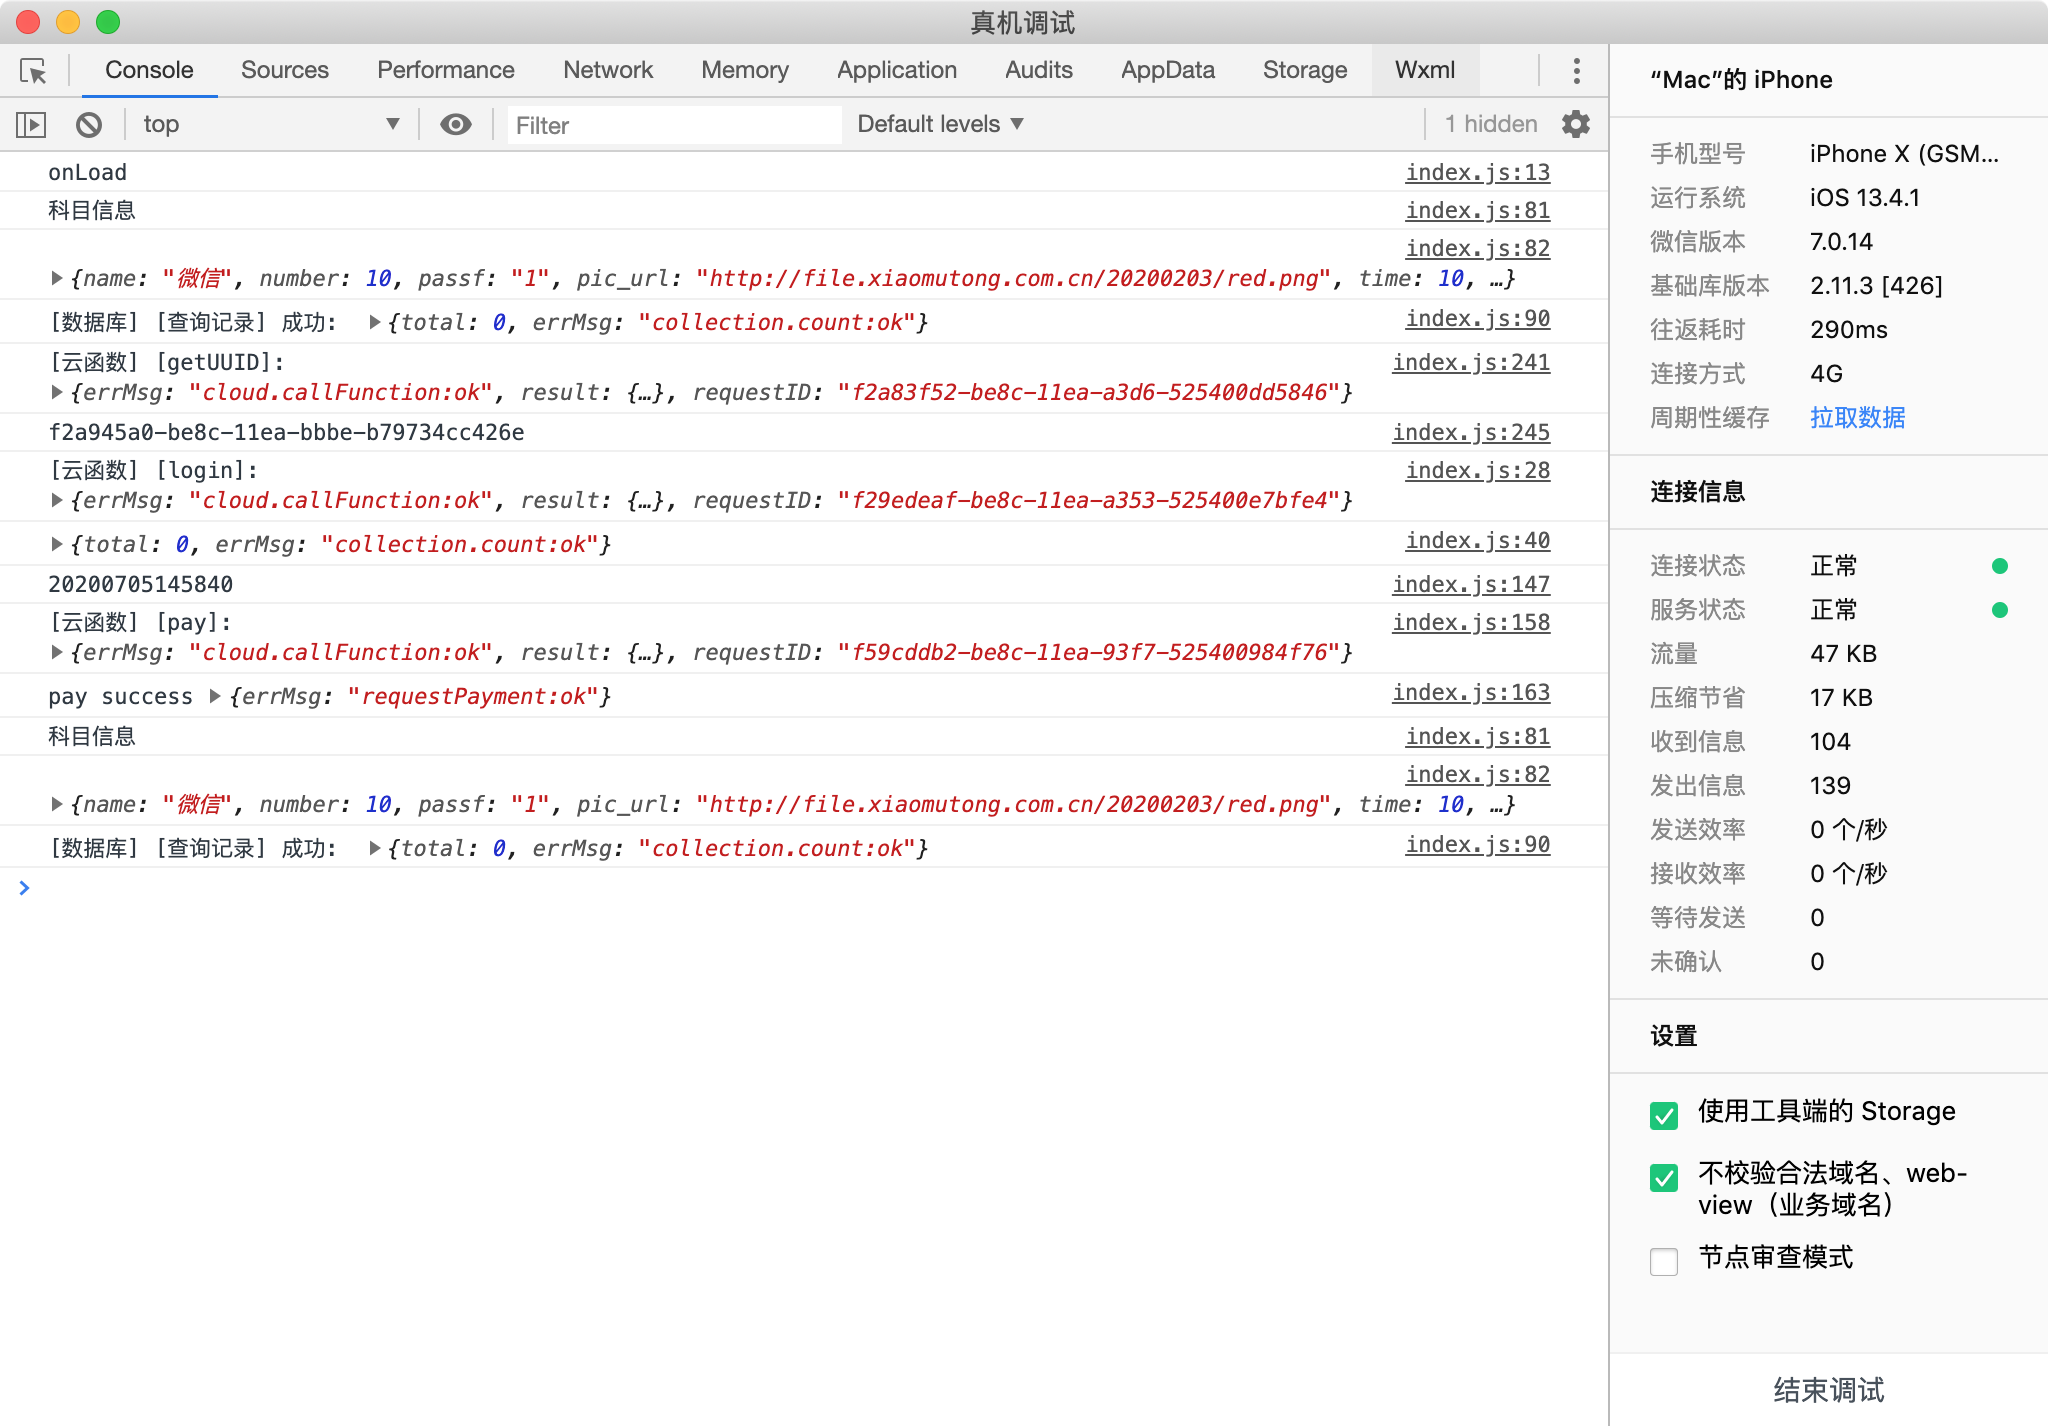Switch to the Network tab
The image size is (2048, 1426).
click(607, 70)
